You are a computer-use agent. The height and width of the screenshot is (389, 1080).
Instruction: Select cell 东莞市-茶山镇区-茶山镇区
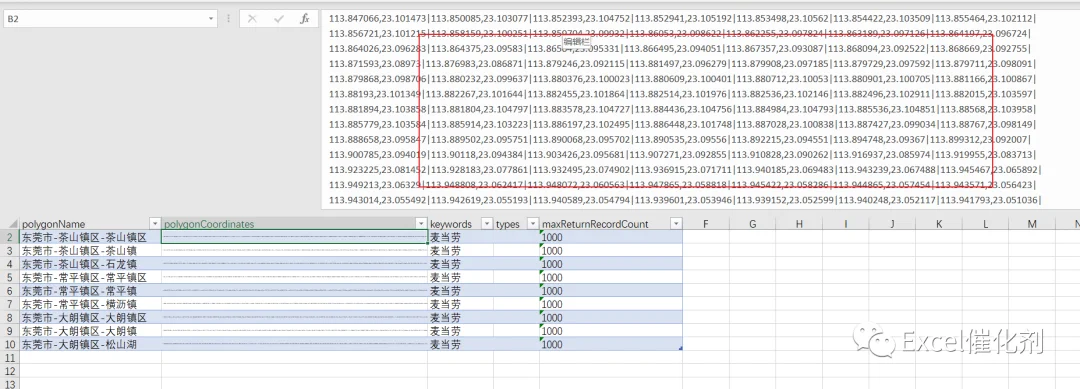(90, 238)
